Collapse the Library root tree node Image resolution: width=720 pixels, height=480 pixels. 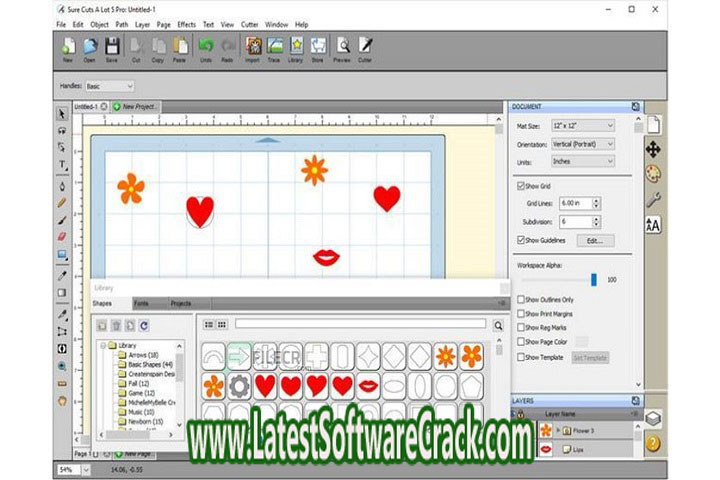[103, 345]
